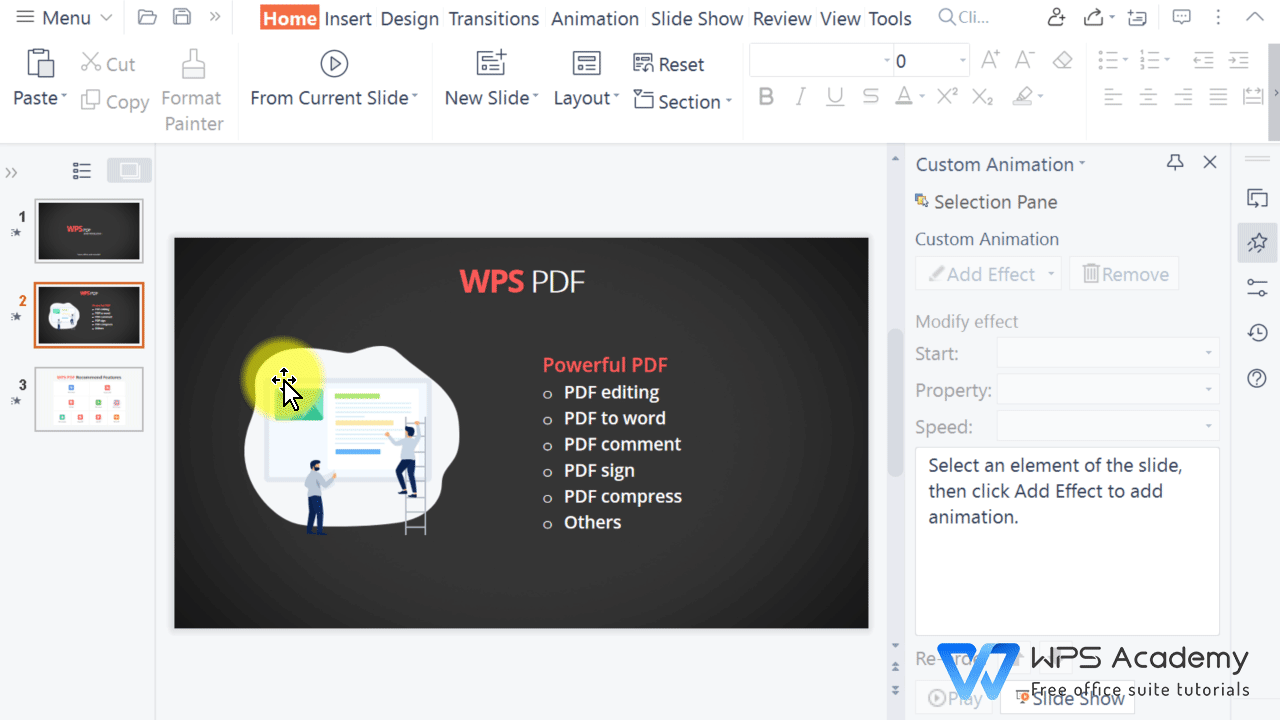Viewport: 1280px width, 720px height.
Task: Show more quick access tools chevron
Action: point(215,17)
